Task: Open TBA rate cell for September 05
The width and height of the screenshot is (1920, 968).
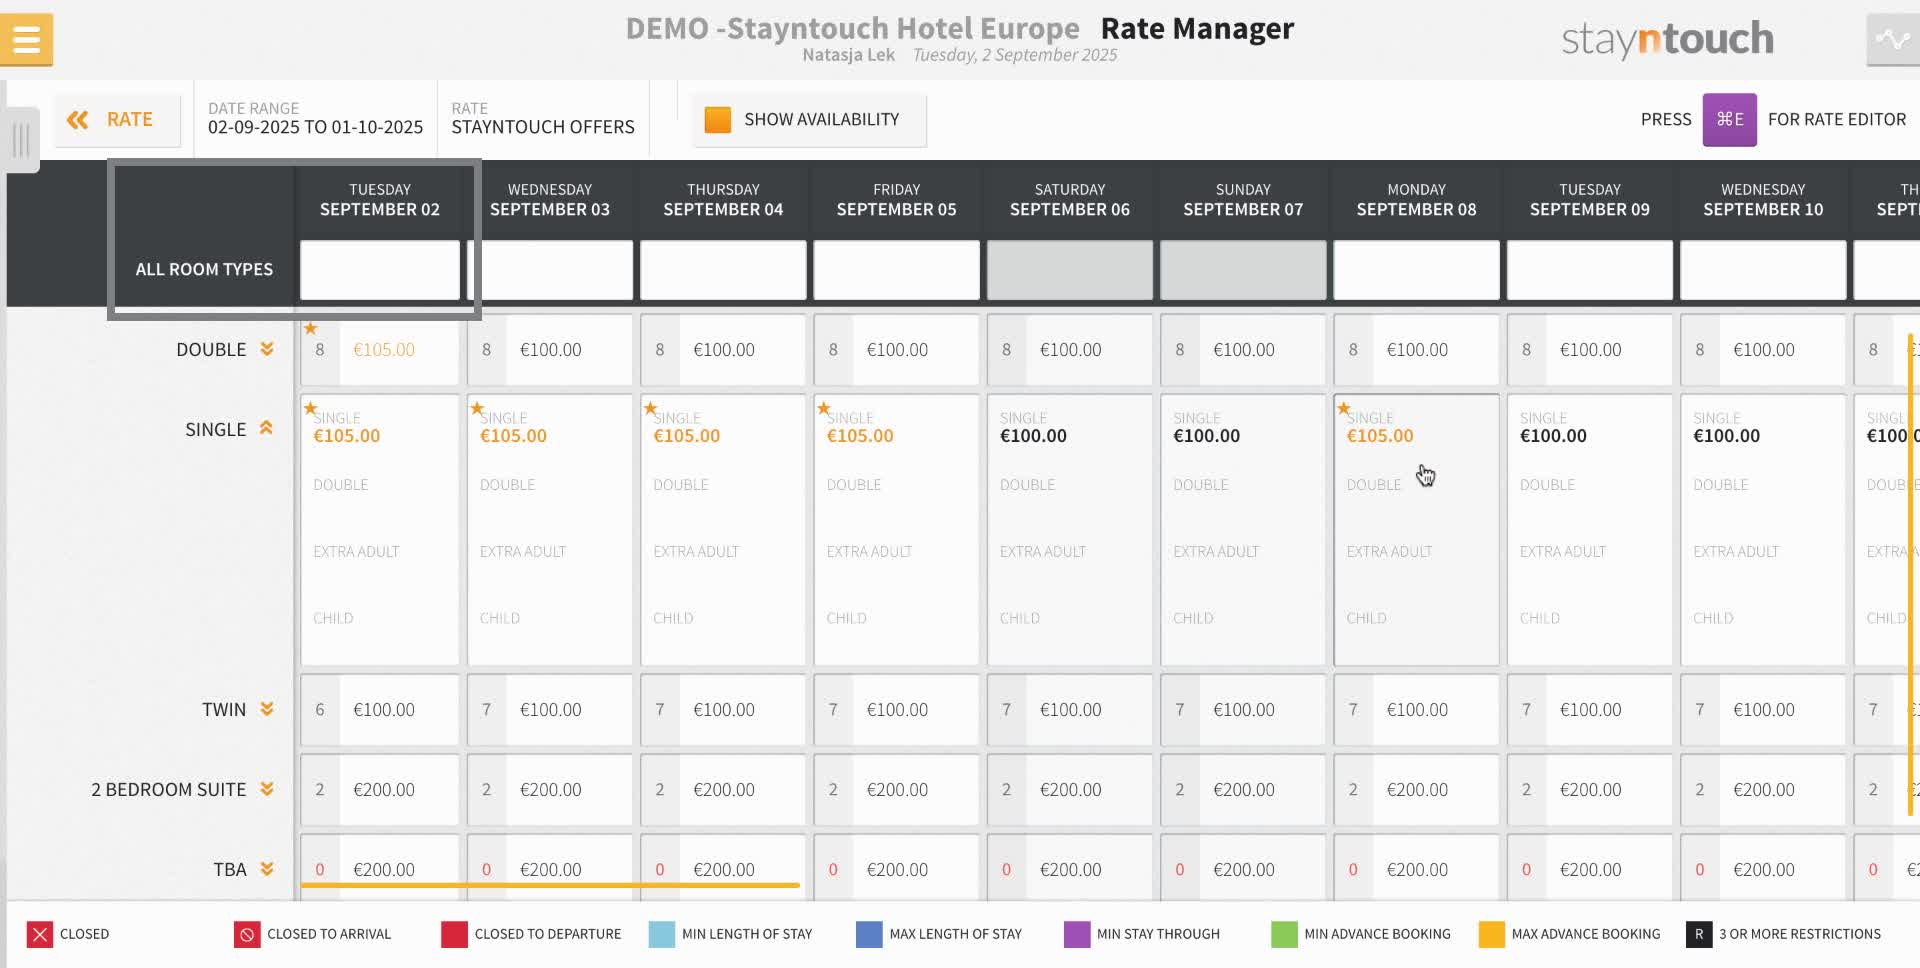Action: pyautogui.click(x=897, y=868)
